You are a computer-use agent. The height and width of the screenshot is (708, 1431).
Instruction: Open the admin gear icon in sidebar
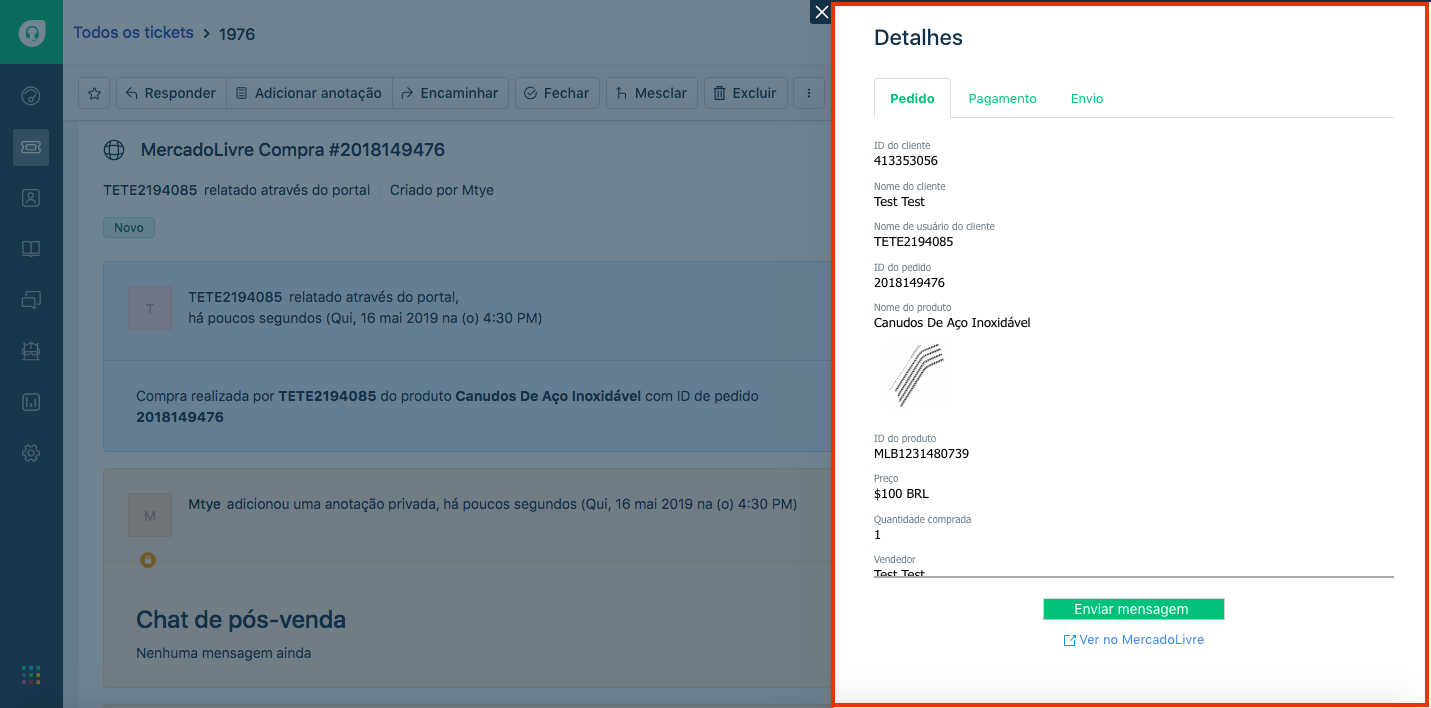31,453
